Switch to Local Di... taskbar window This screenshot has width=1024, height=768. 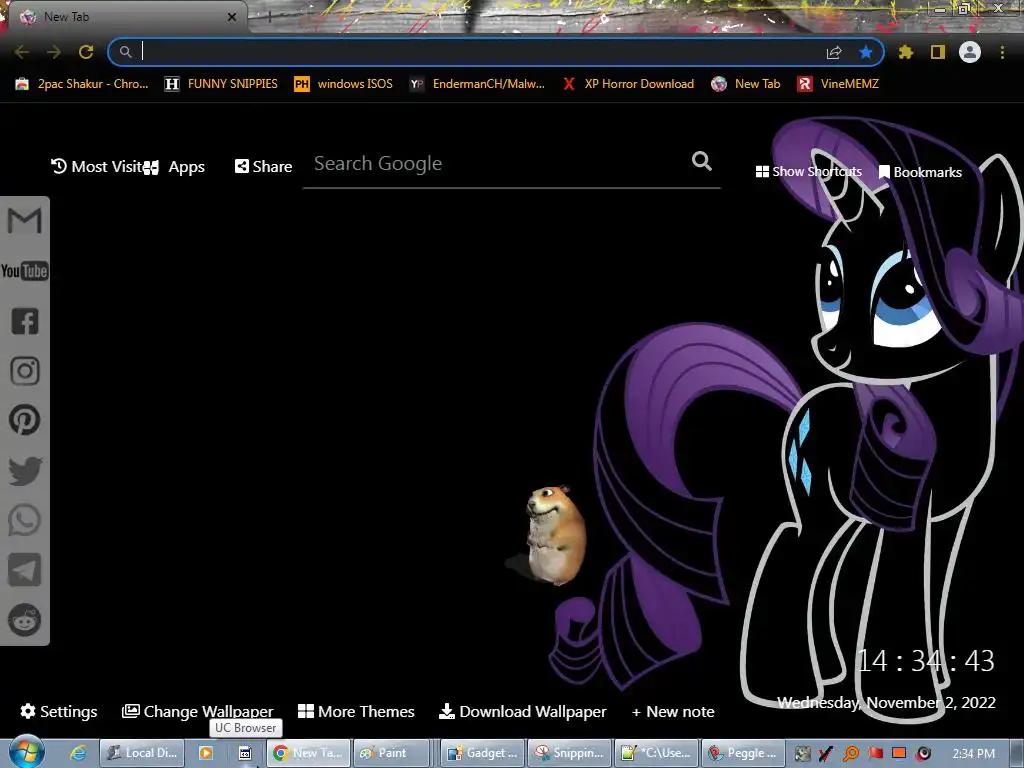tap(142, 753)
